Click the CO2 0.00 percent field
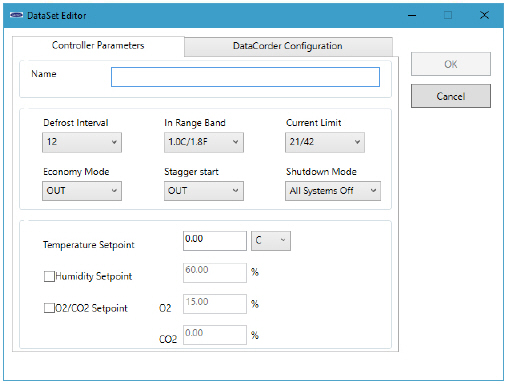Viewport: 506px width, 385px height. (x=215, y=335)
